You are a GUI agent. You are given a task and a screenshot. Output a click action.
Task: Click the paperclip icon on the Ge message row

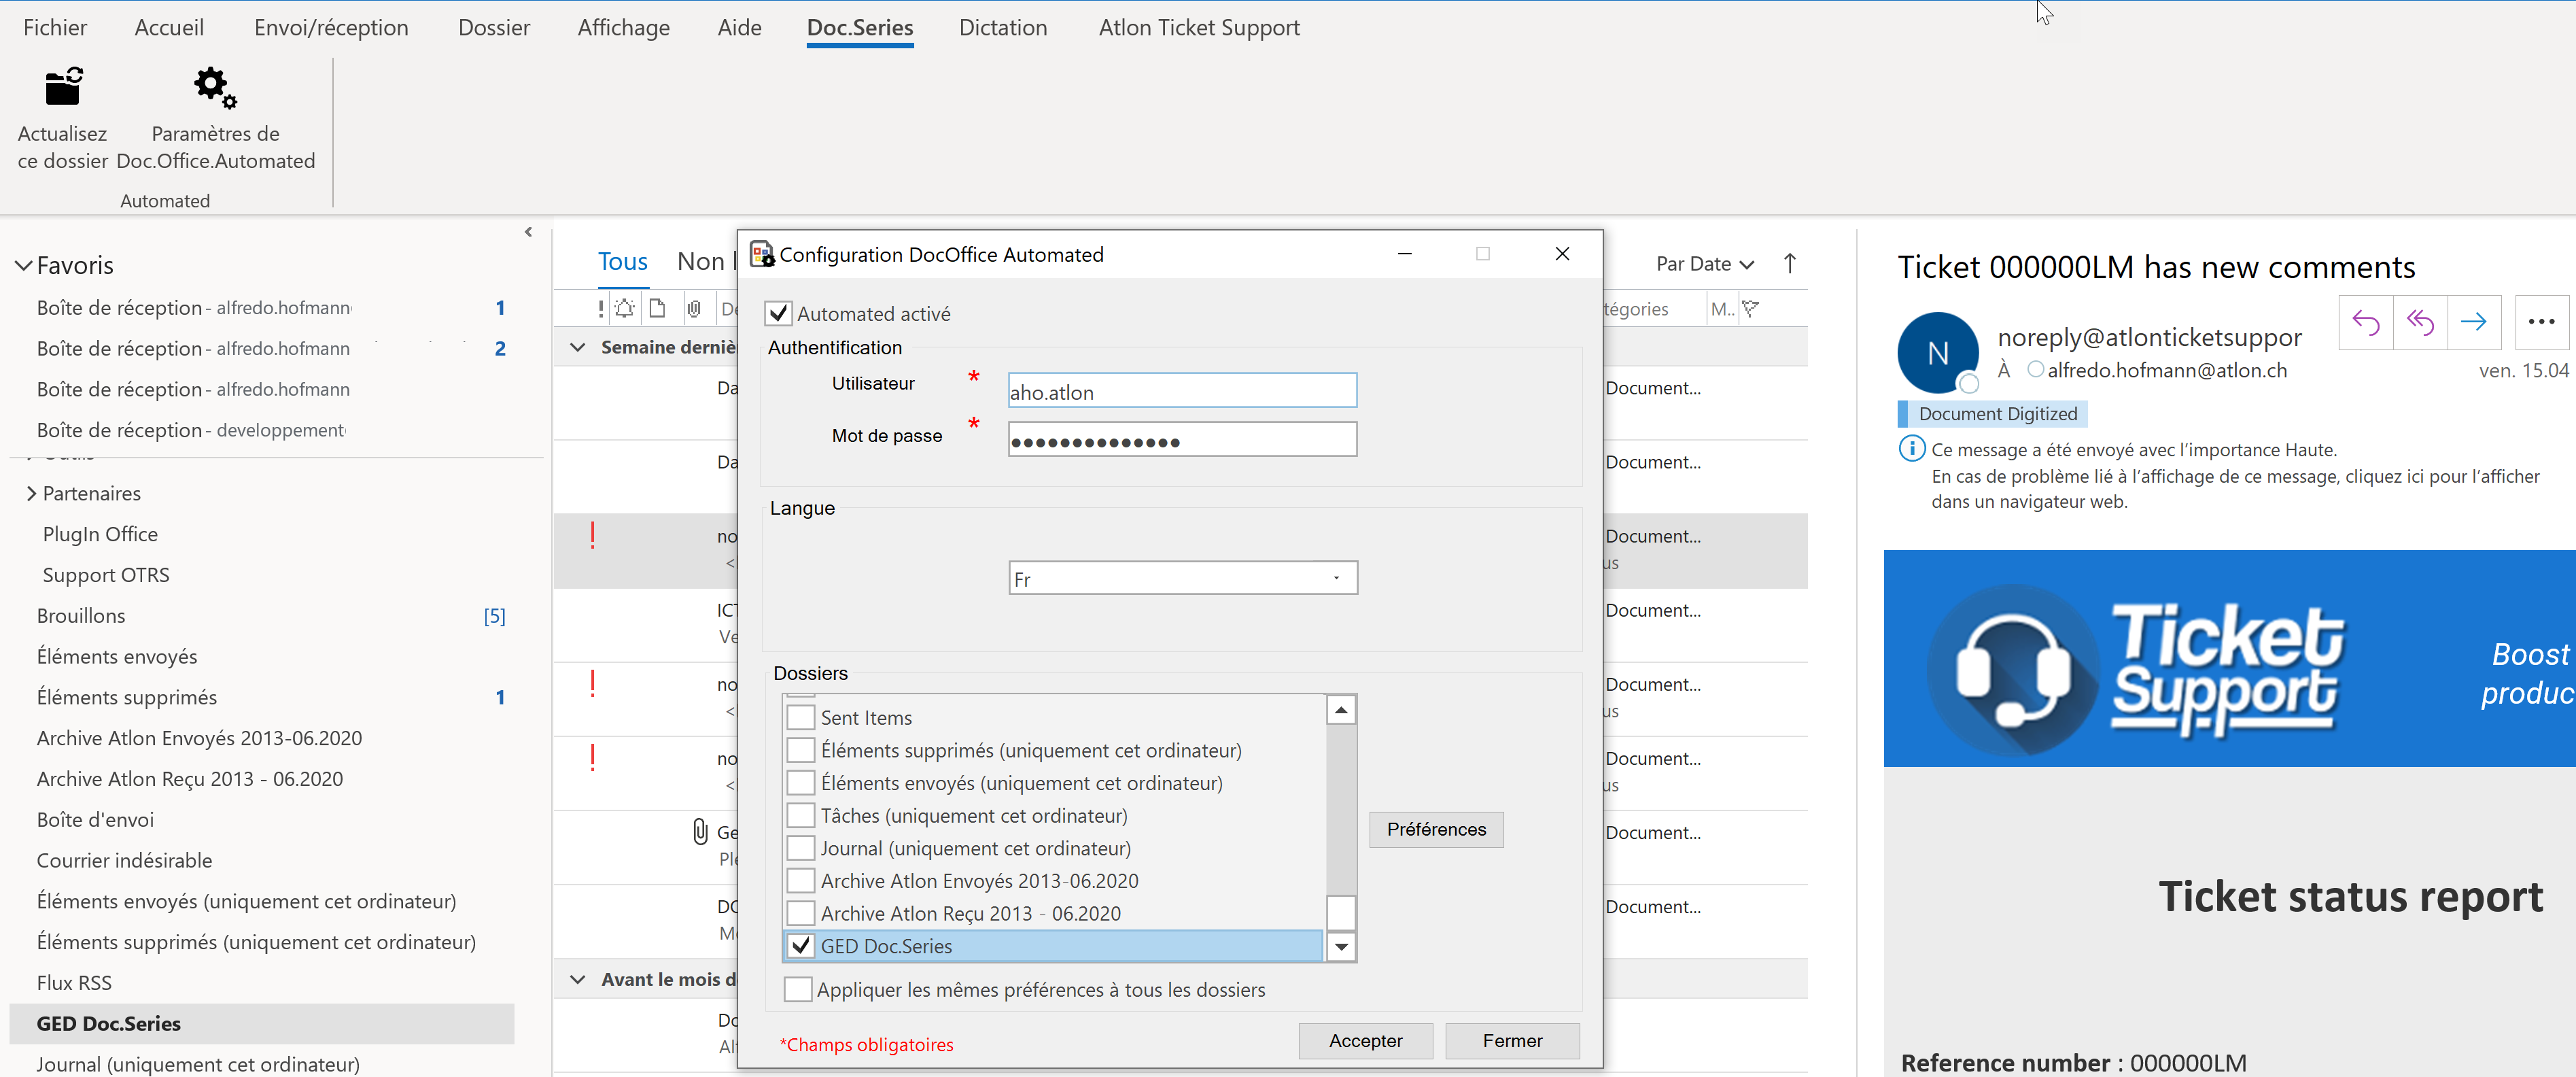(x=700, y=831)
